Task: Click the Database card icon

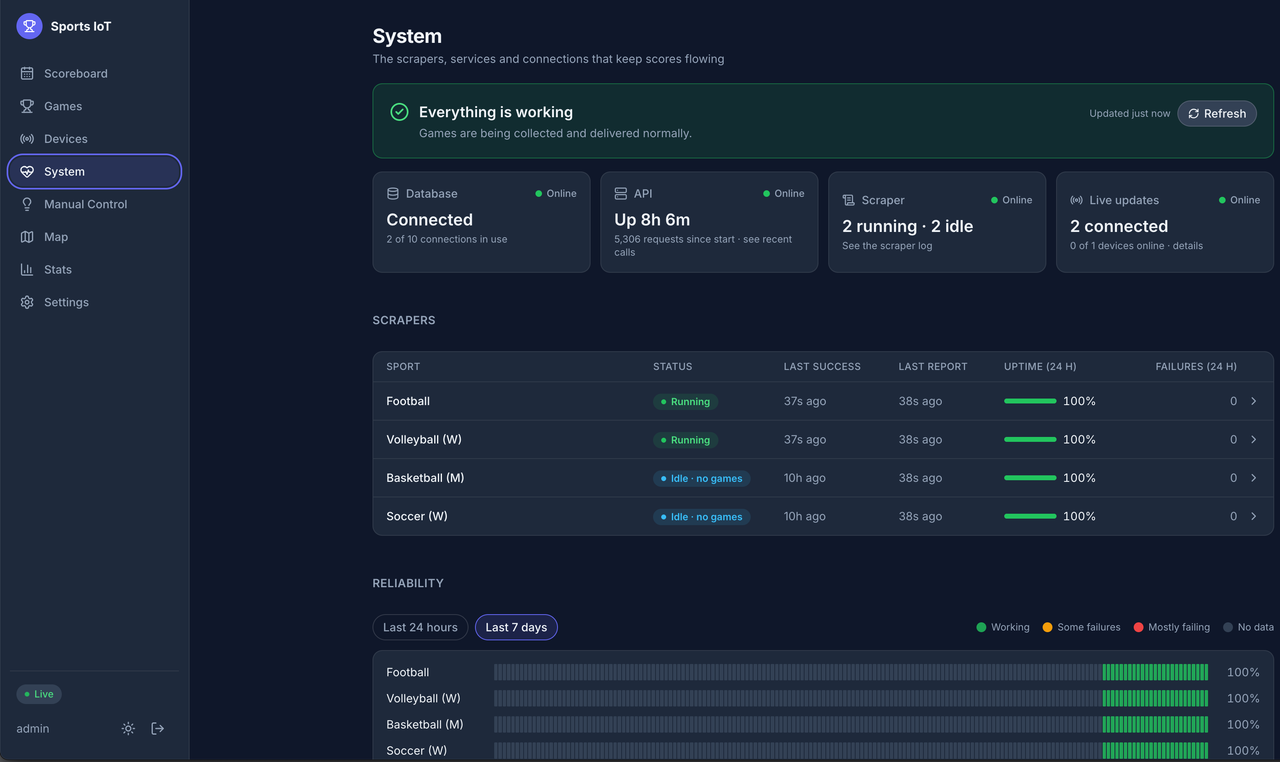Action: 393,194
